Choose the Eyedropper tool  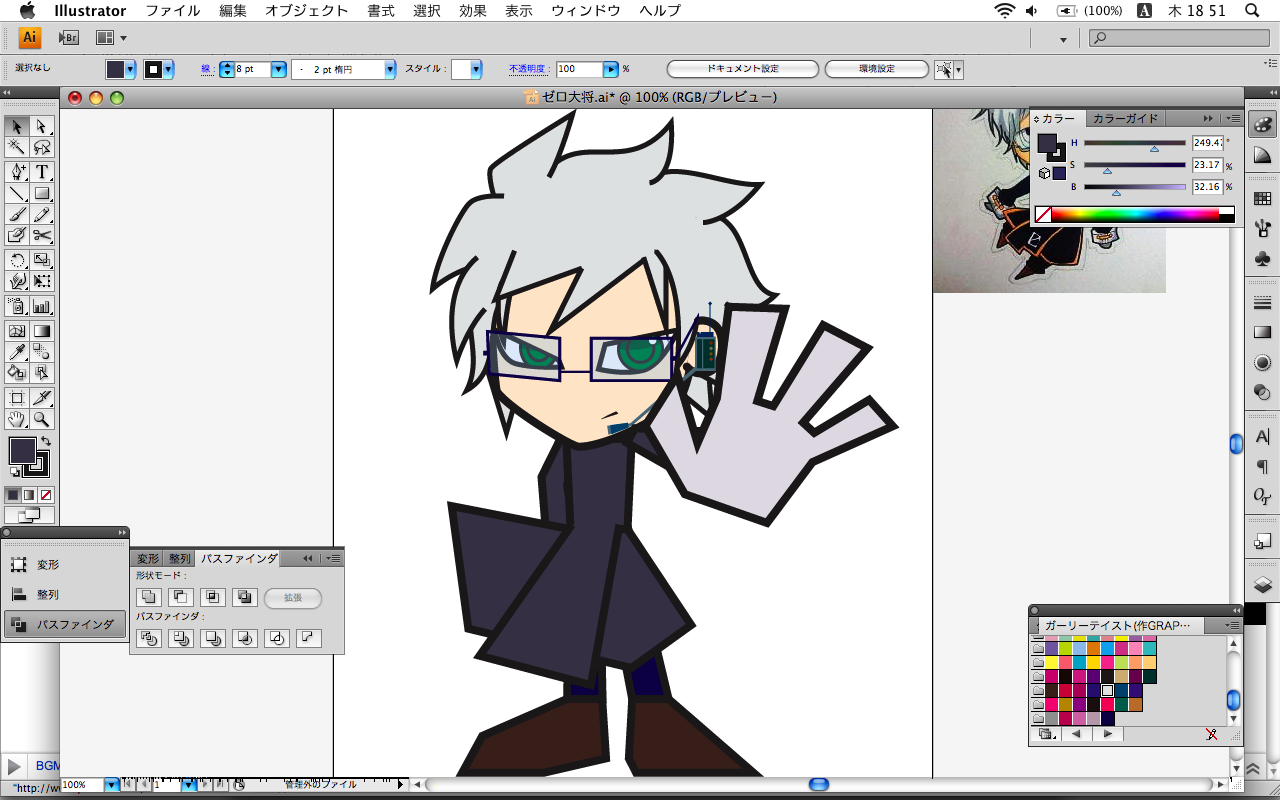click(17, 351)
